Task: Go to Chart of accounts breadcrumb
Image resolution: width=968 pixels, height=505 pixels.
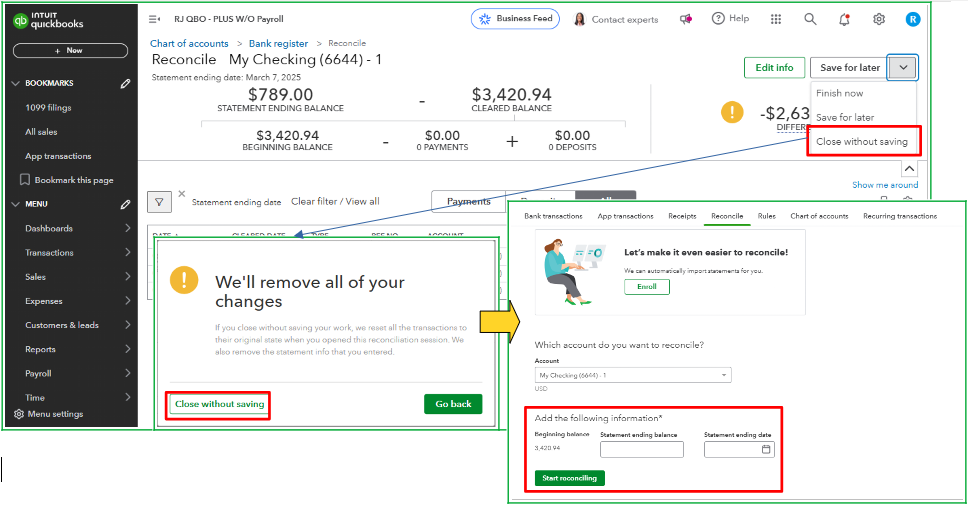Action: coord(189,43)
